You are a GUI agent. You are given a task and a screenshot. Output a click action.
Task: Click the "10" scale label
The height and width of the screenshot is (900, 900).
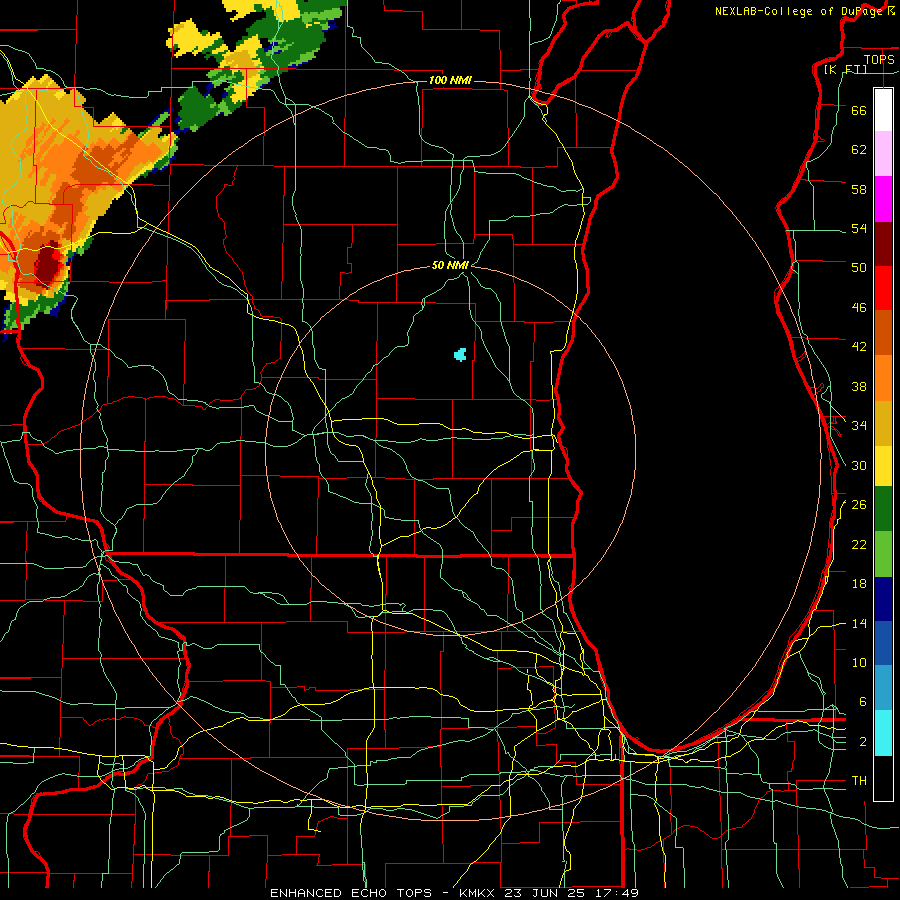click(859, 662)
